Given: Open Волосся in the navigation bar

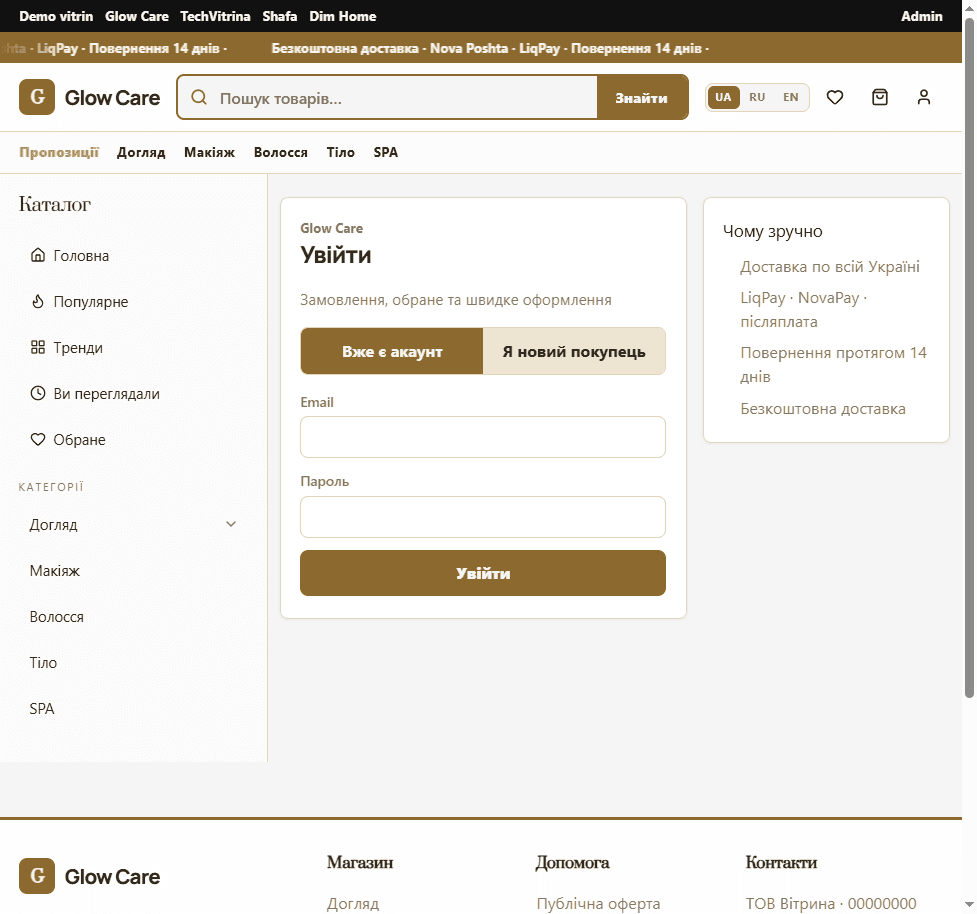Looking at the screenshot, I should click(x=281, y=153).
